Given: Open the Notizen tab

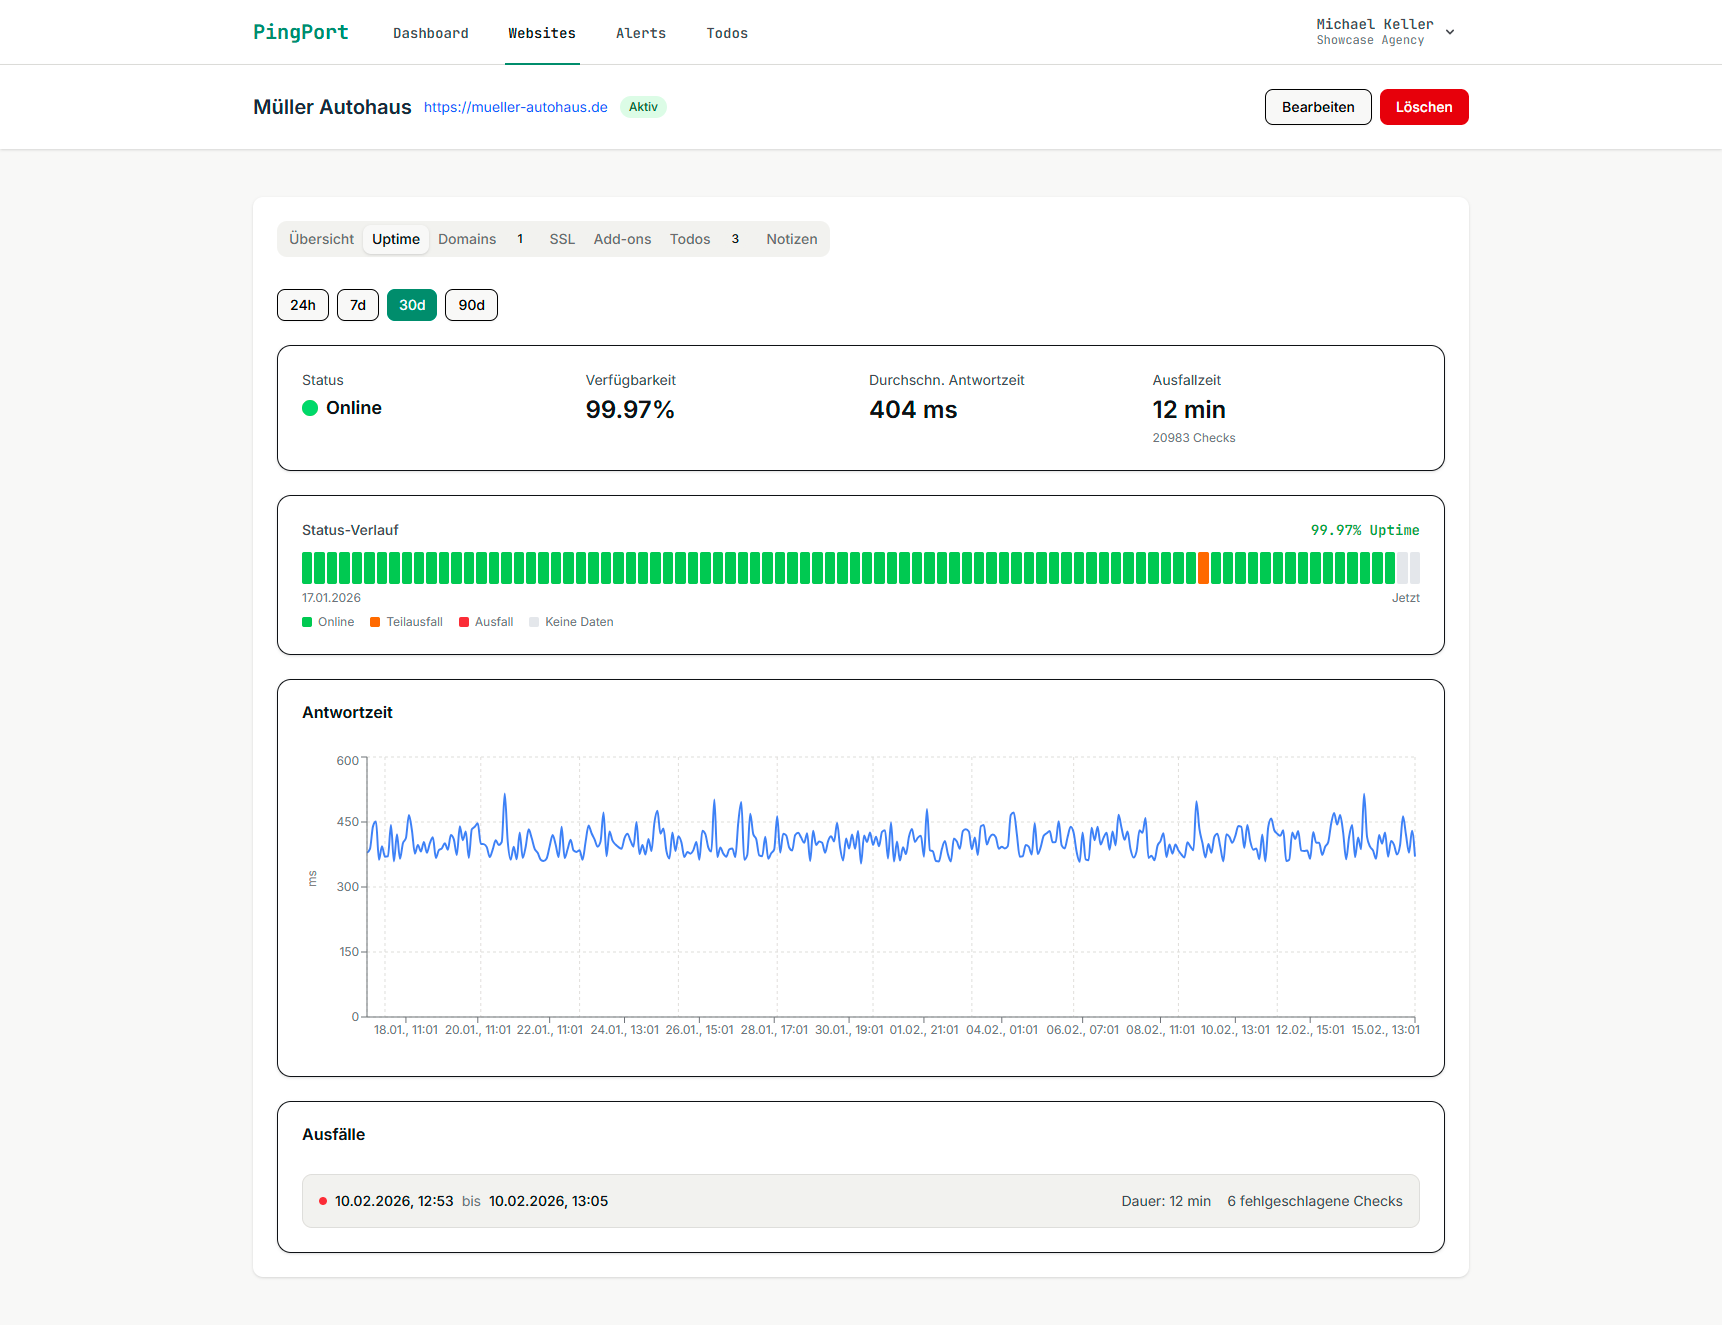Looking at the screenshot, I should click(x=791, y=239).
